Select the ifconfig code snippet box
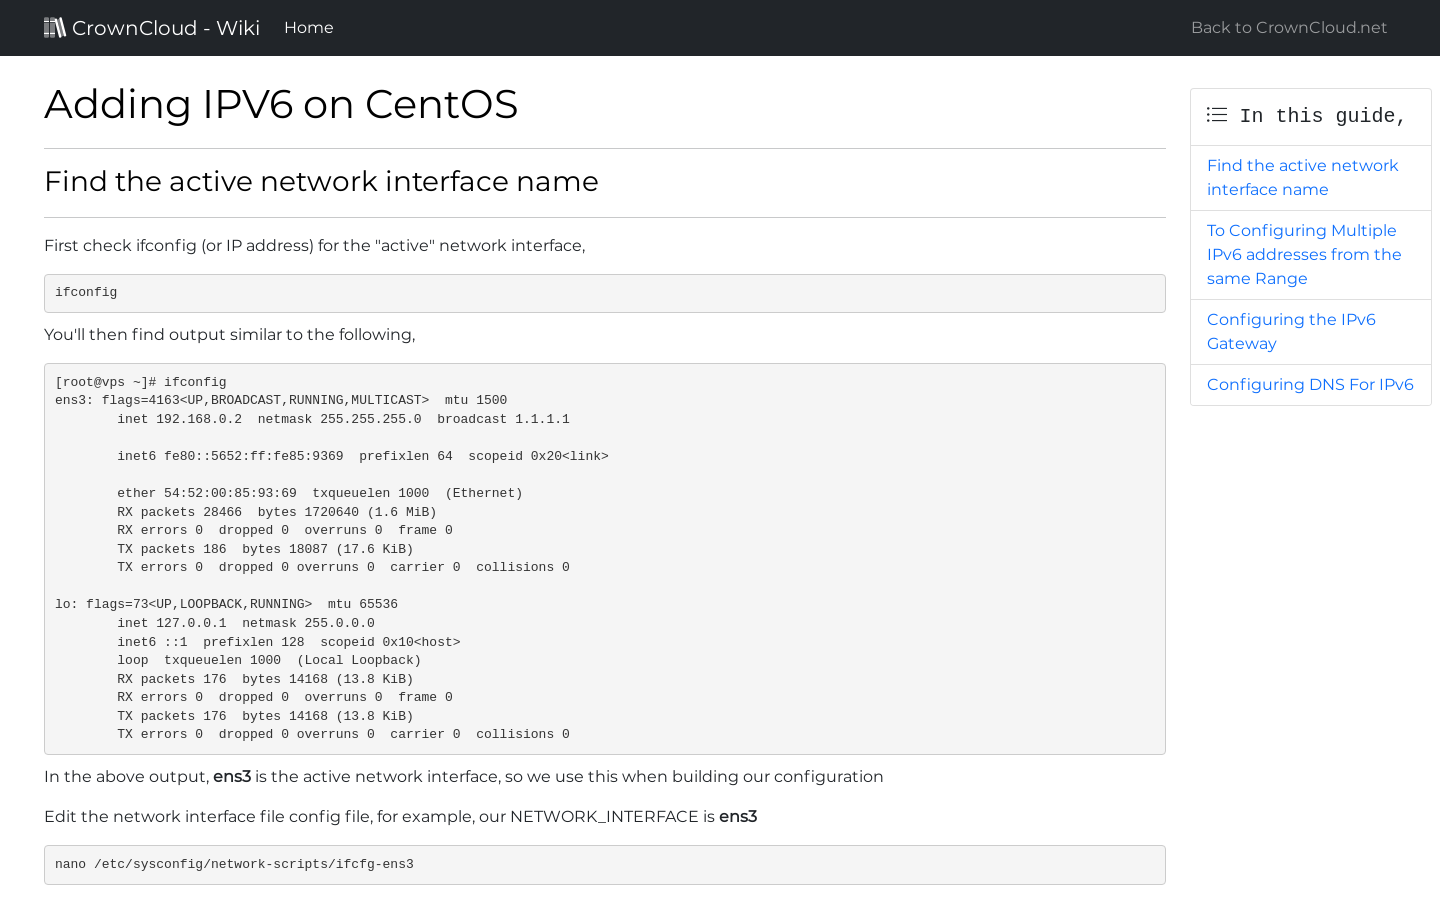 point(604,293)
